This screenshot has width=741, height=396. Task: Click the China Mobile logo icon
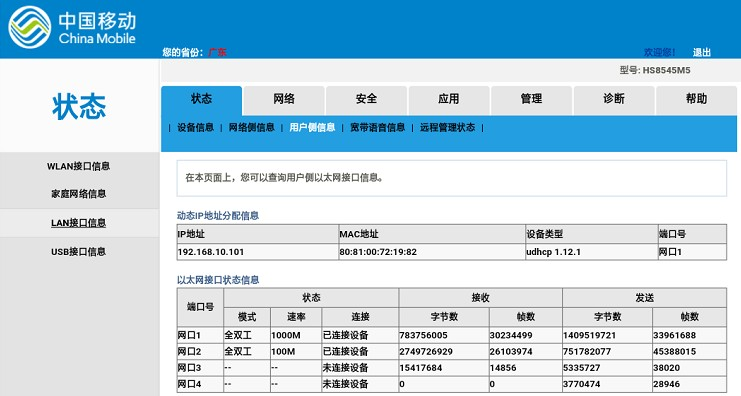(x=29, y=27)
